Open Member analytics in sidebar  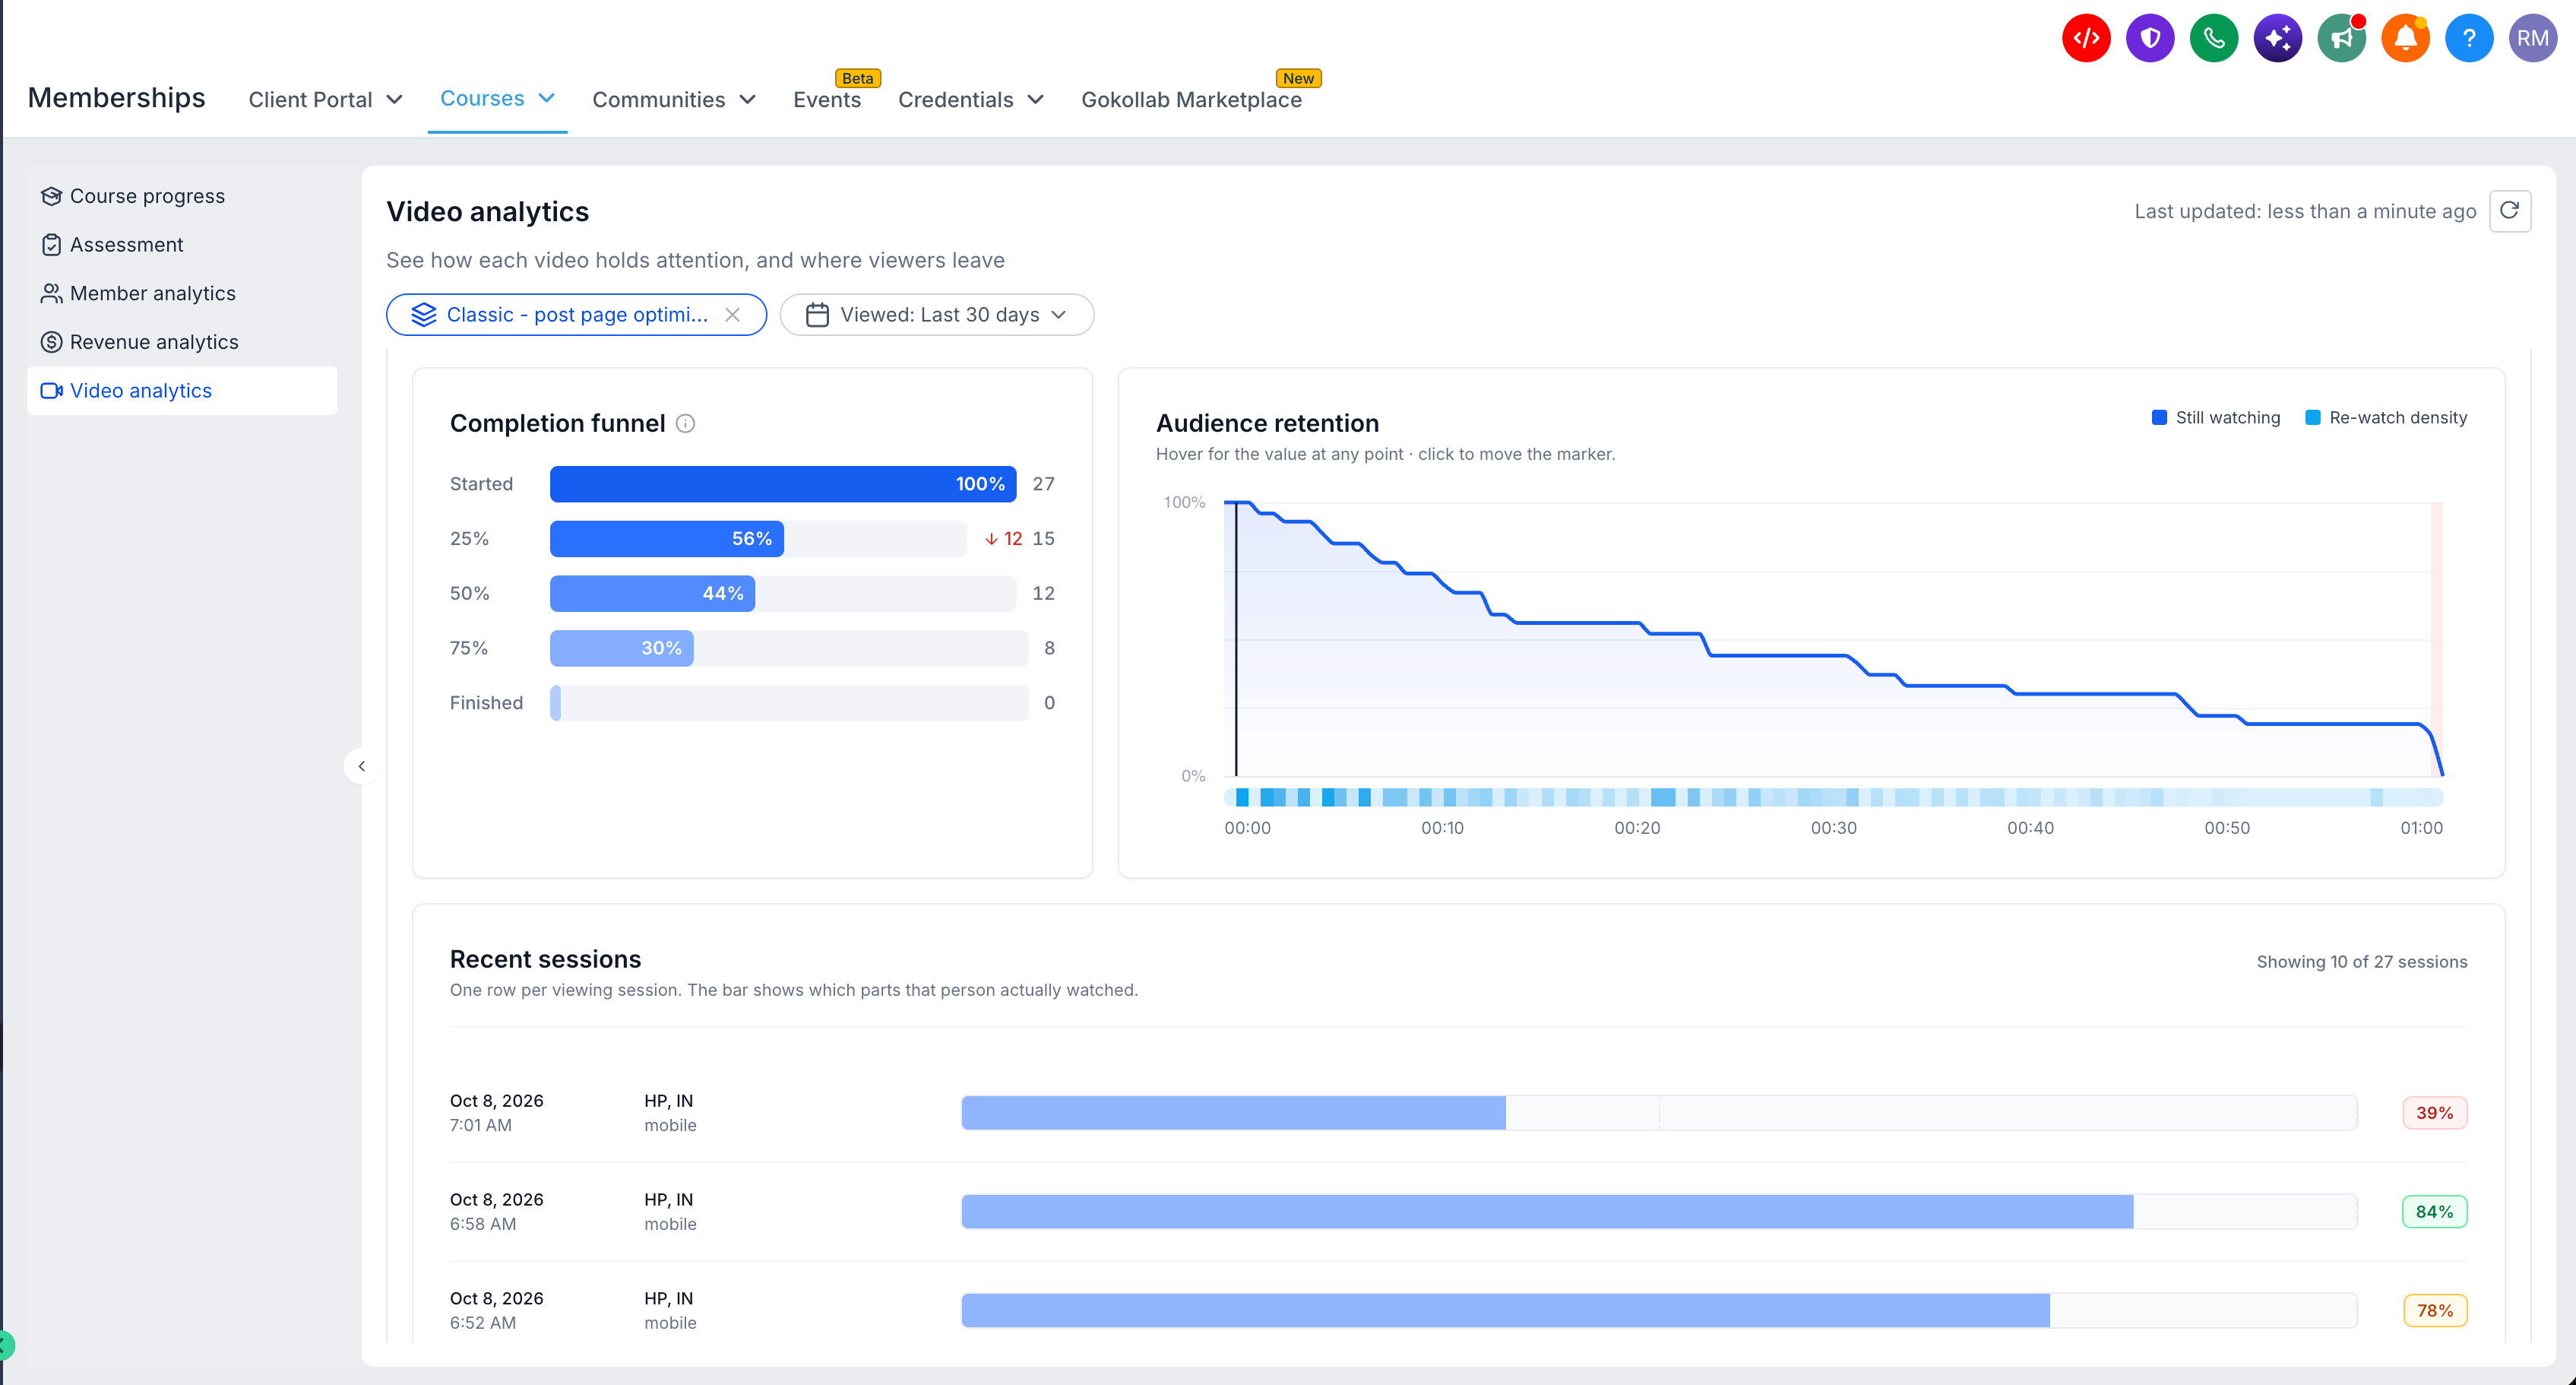[182, 293]
